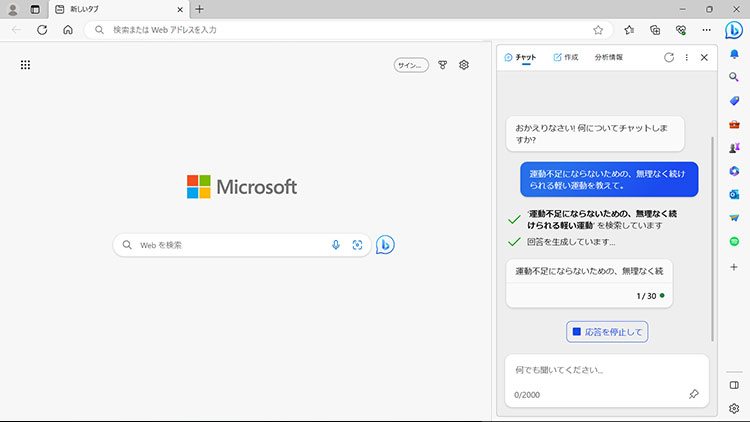This screenshot has height=422, width=750.
Task: Open the rewards trophy icon
Action: click(442, 65)
